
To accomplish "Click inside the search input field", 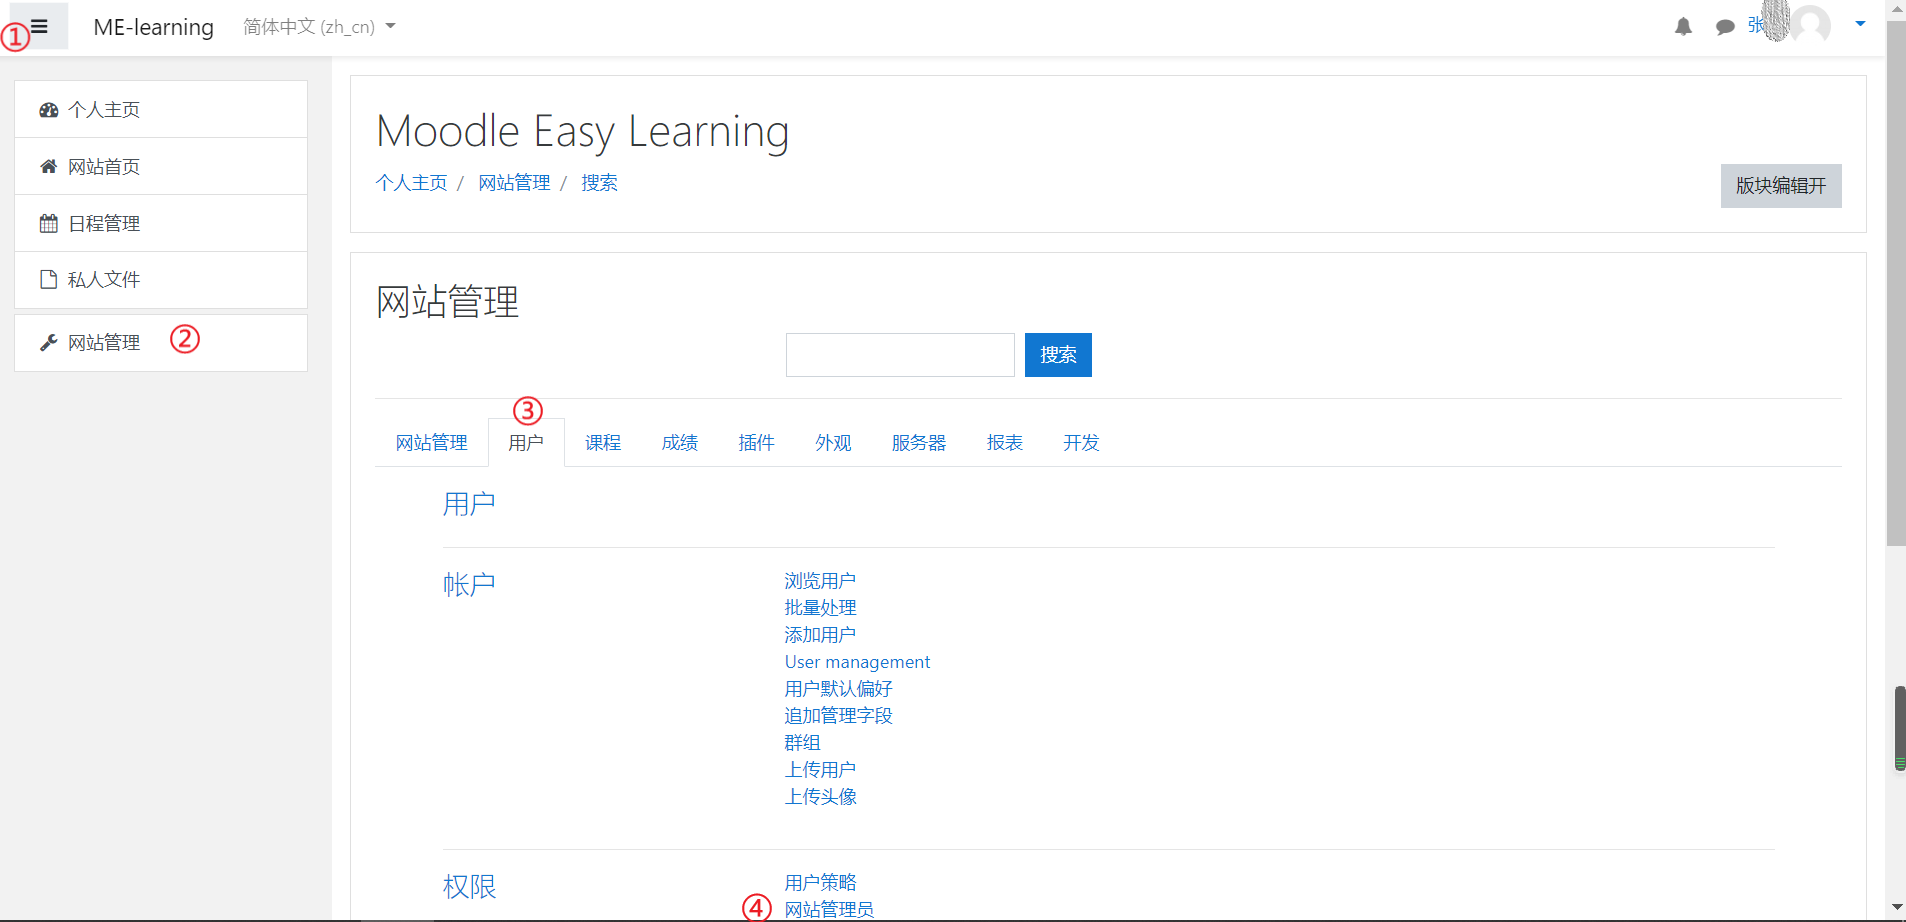I will 899,354.
